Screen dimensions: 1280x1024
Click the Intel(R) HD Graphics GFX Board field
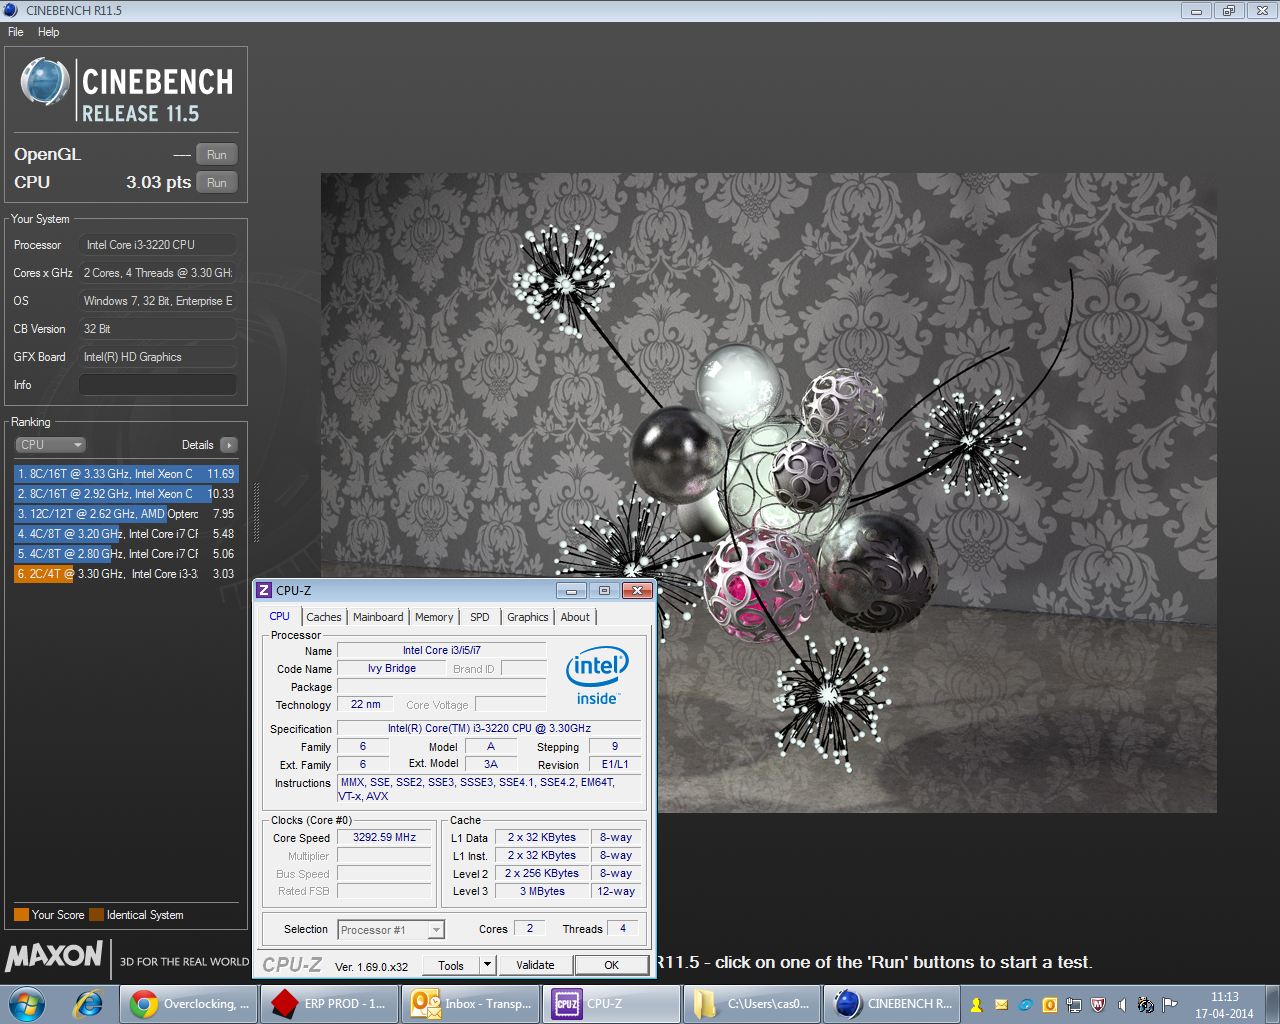pyautogui.click(x=158, y=357)
